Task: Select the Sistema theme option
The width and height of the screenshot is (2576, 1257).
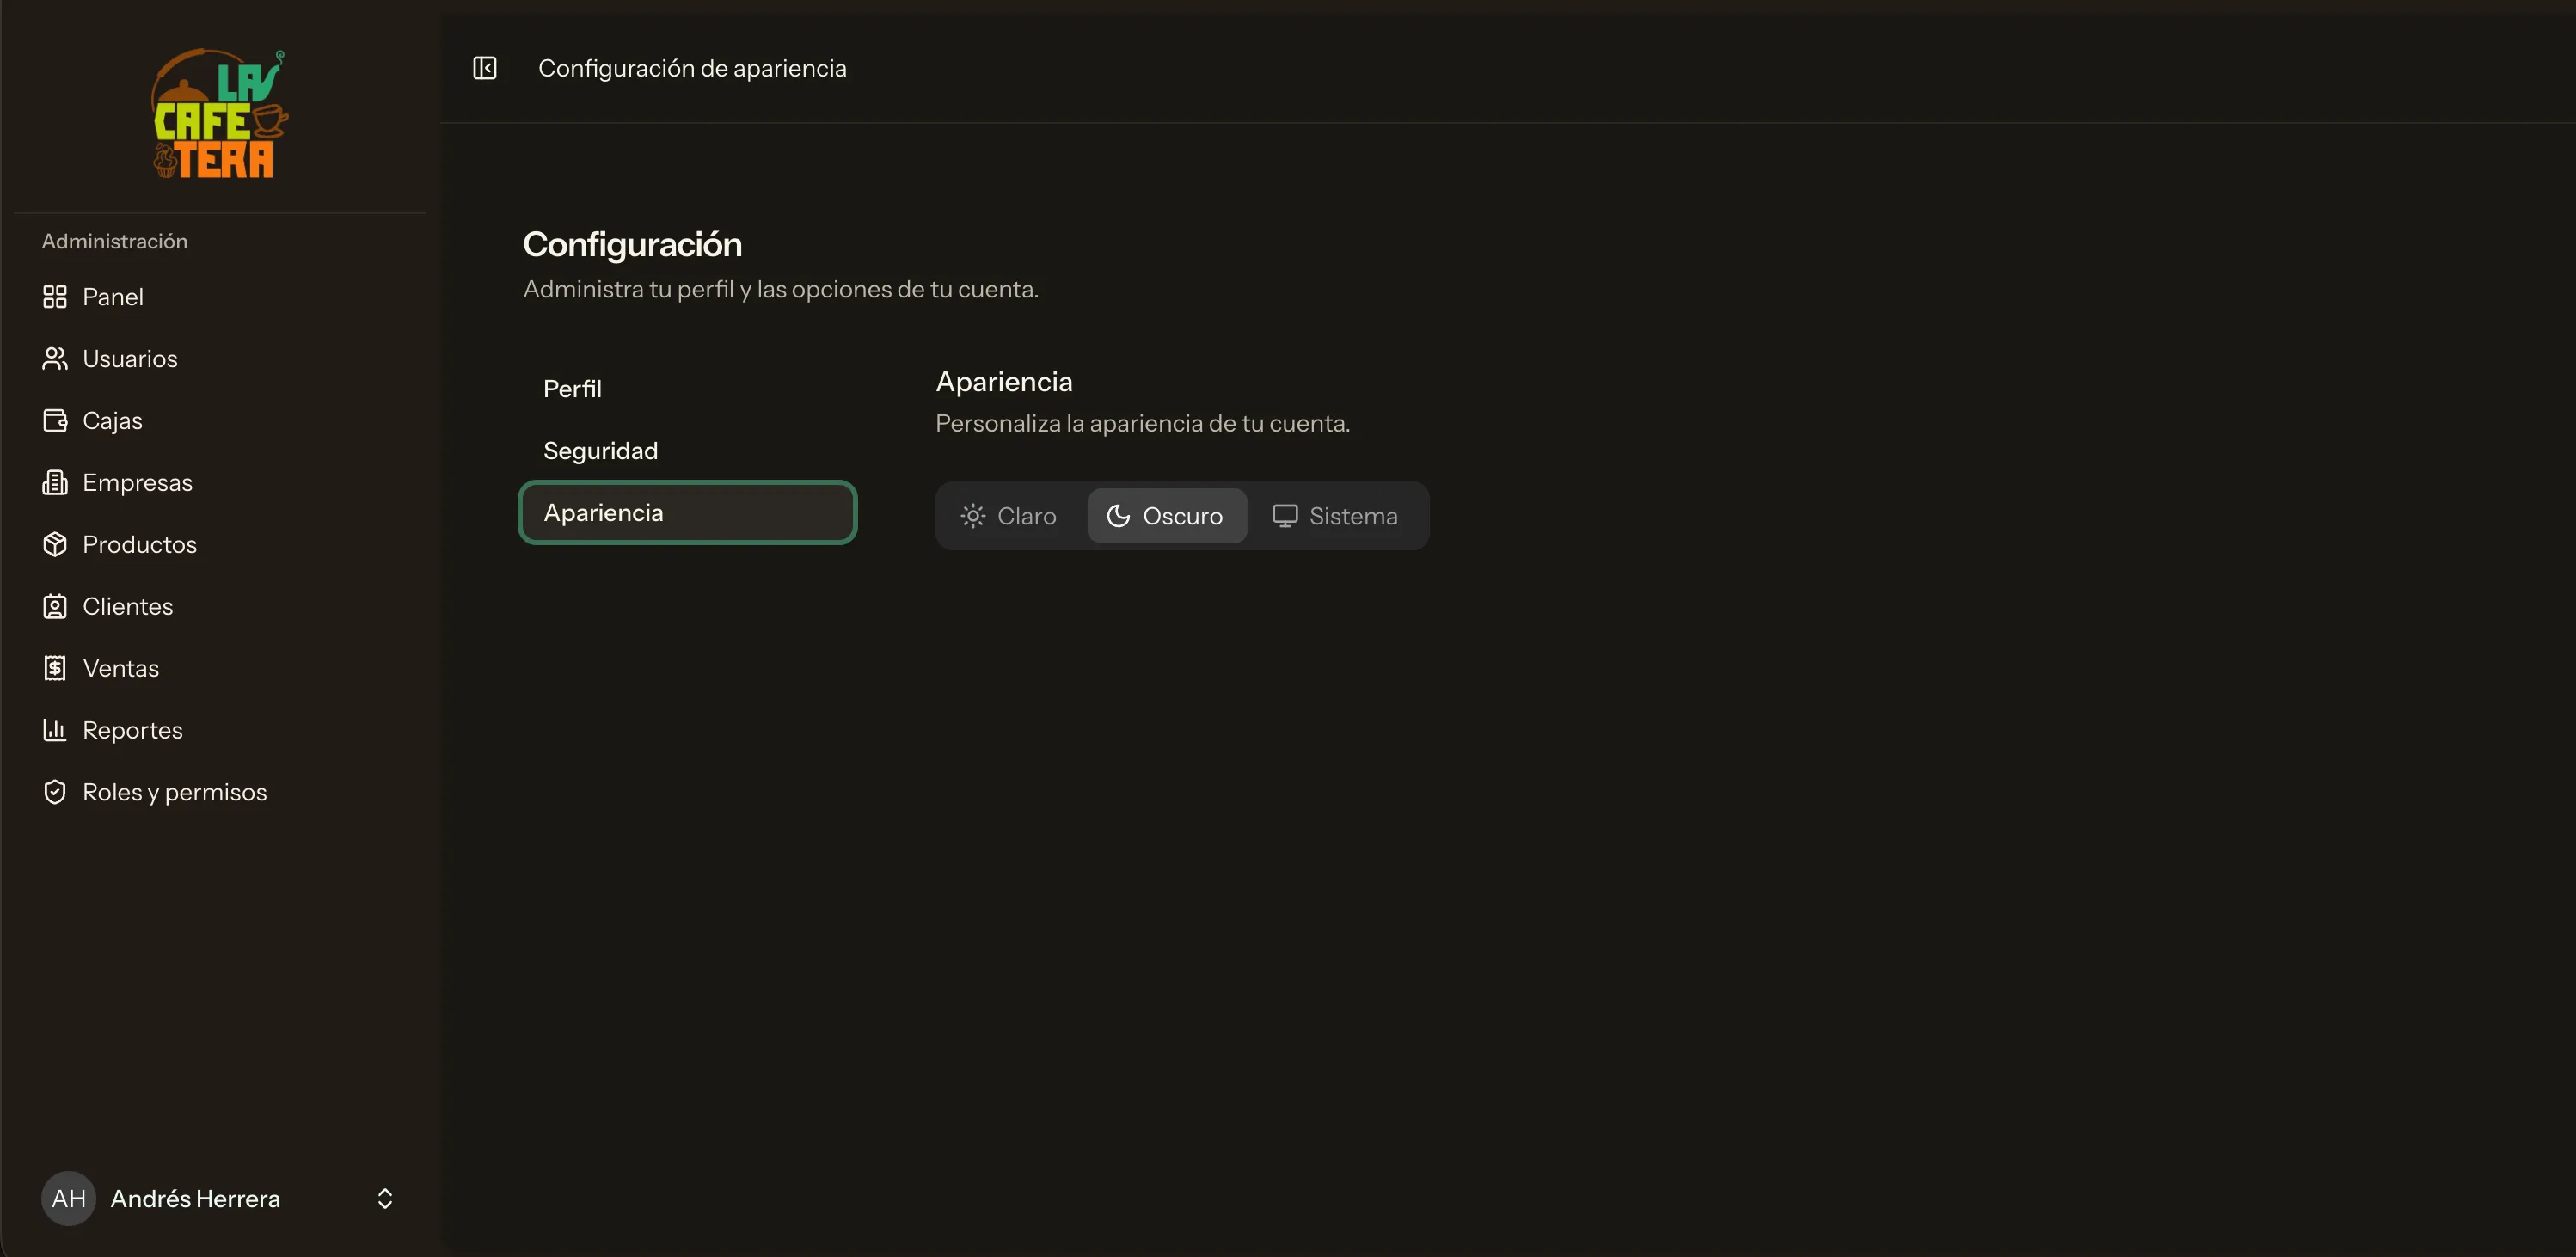Action: 1335,516
